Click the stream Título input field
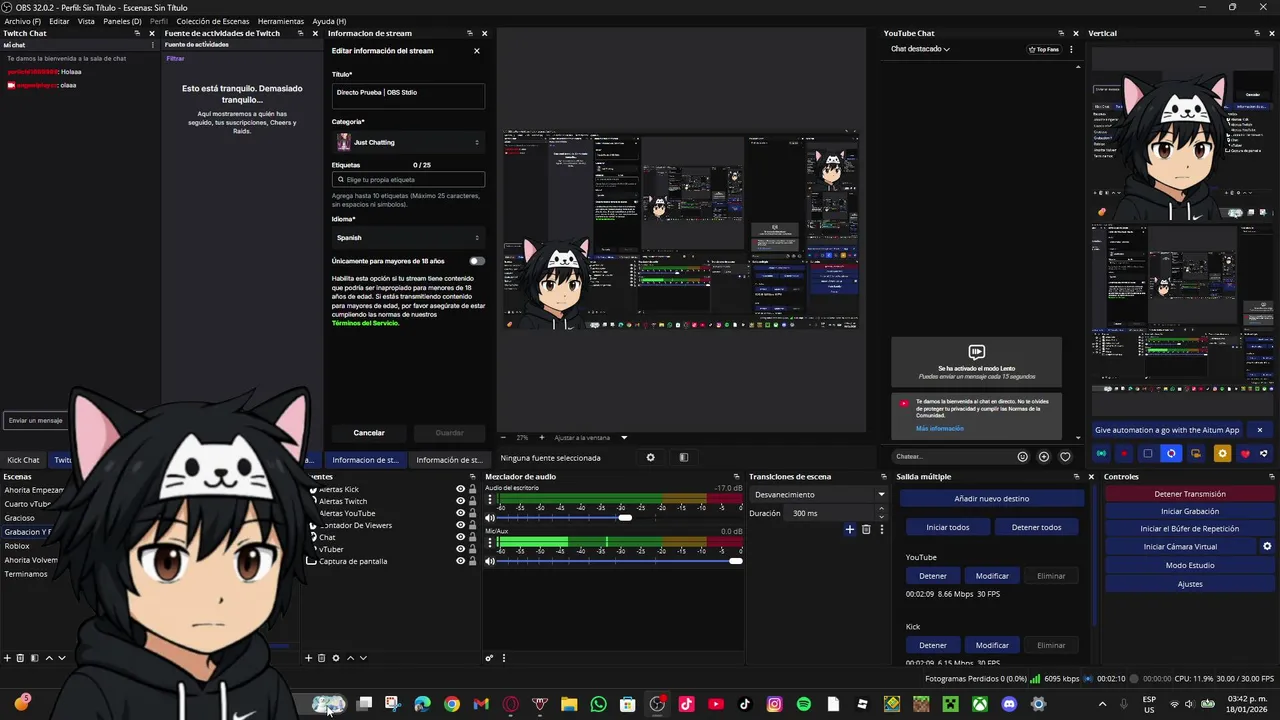Image resolution: width=1280 pixels, height=720 pixels. click(408, 95)
